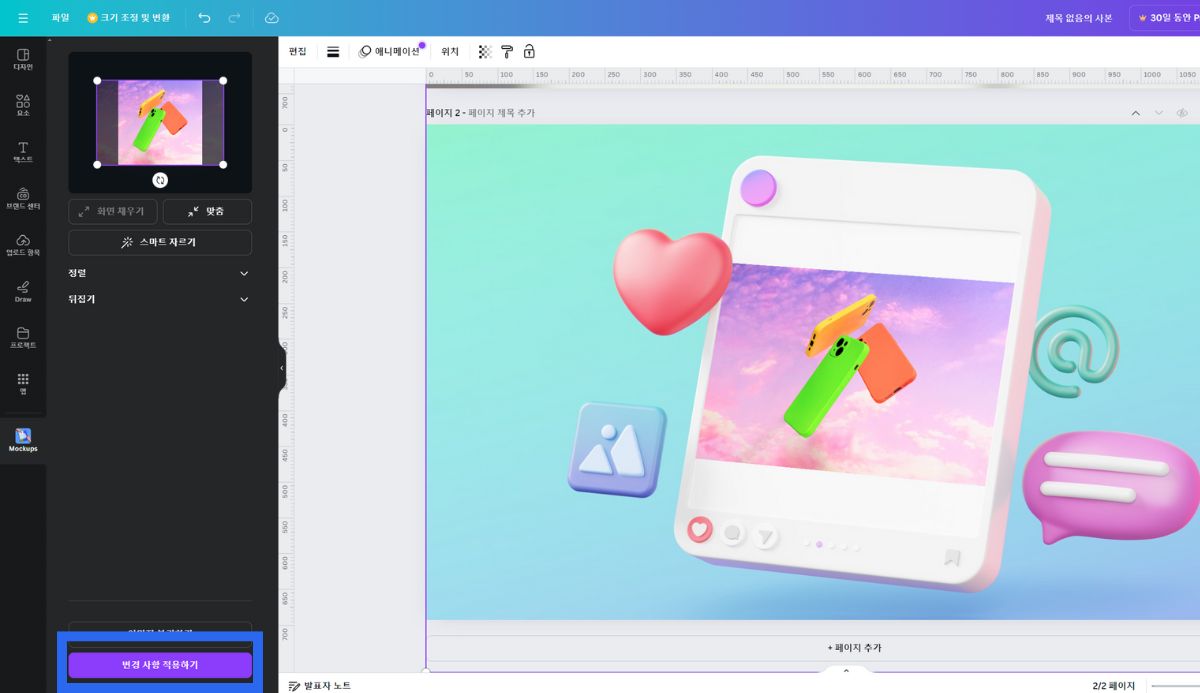
Task: Expand the bottom page thumbnails chevron
Action: 845,671
